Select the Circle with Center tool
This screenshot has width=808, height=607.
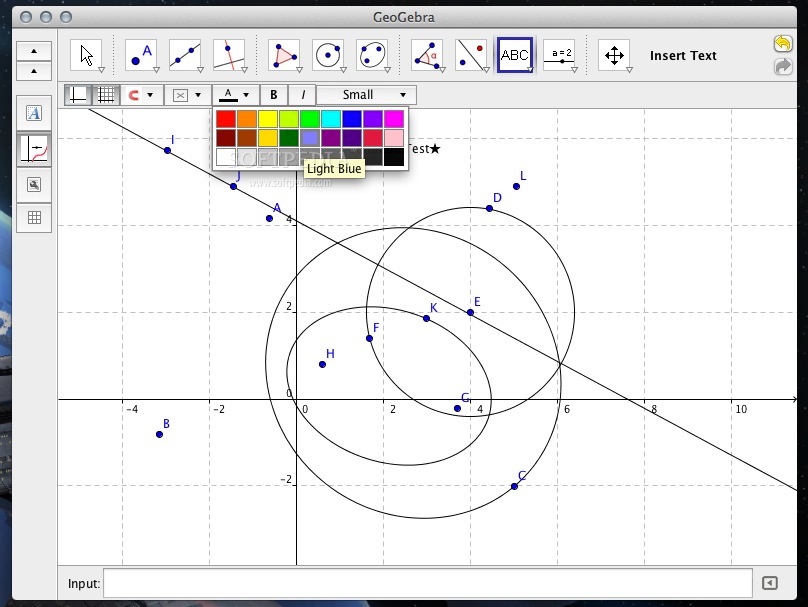click(x=330, y=55)
